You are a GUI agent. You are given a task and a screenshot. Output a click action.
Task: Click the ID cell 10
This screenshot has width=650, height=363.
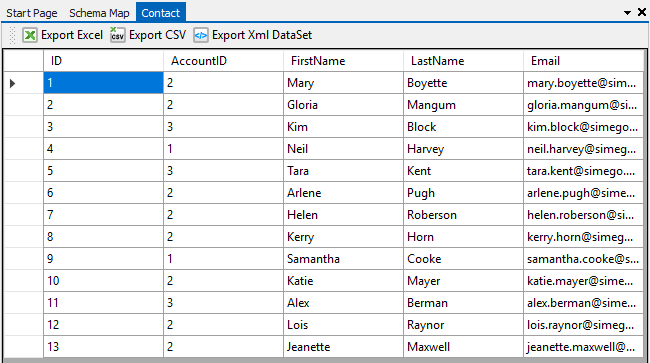(x=103, y=281)
